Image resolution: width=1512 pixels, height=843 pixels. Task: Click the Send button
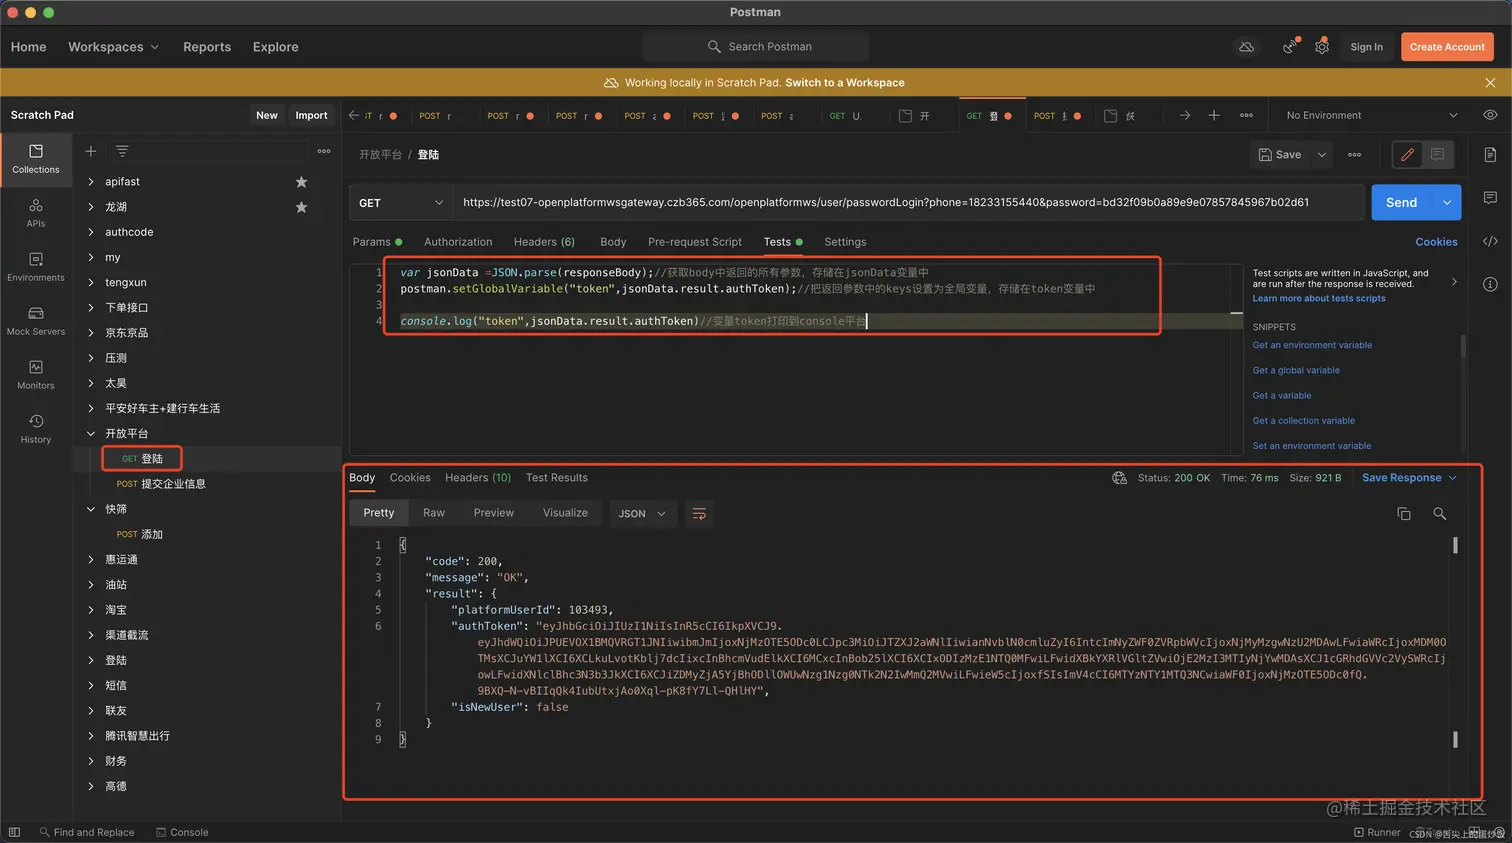coord(1401,202)
